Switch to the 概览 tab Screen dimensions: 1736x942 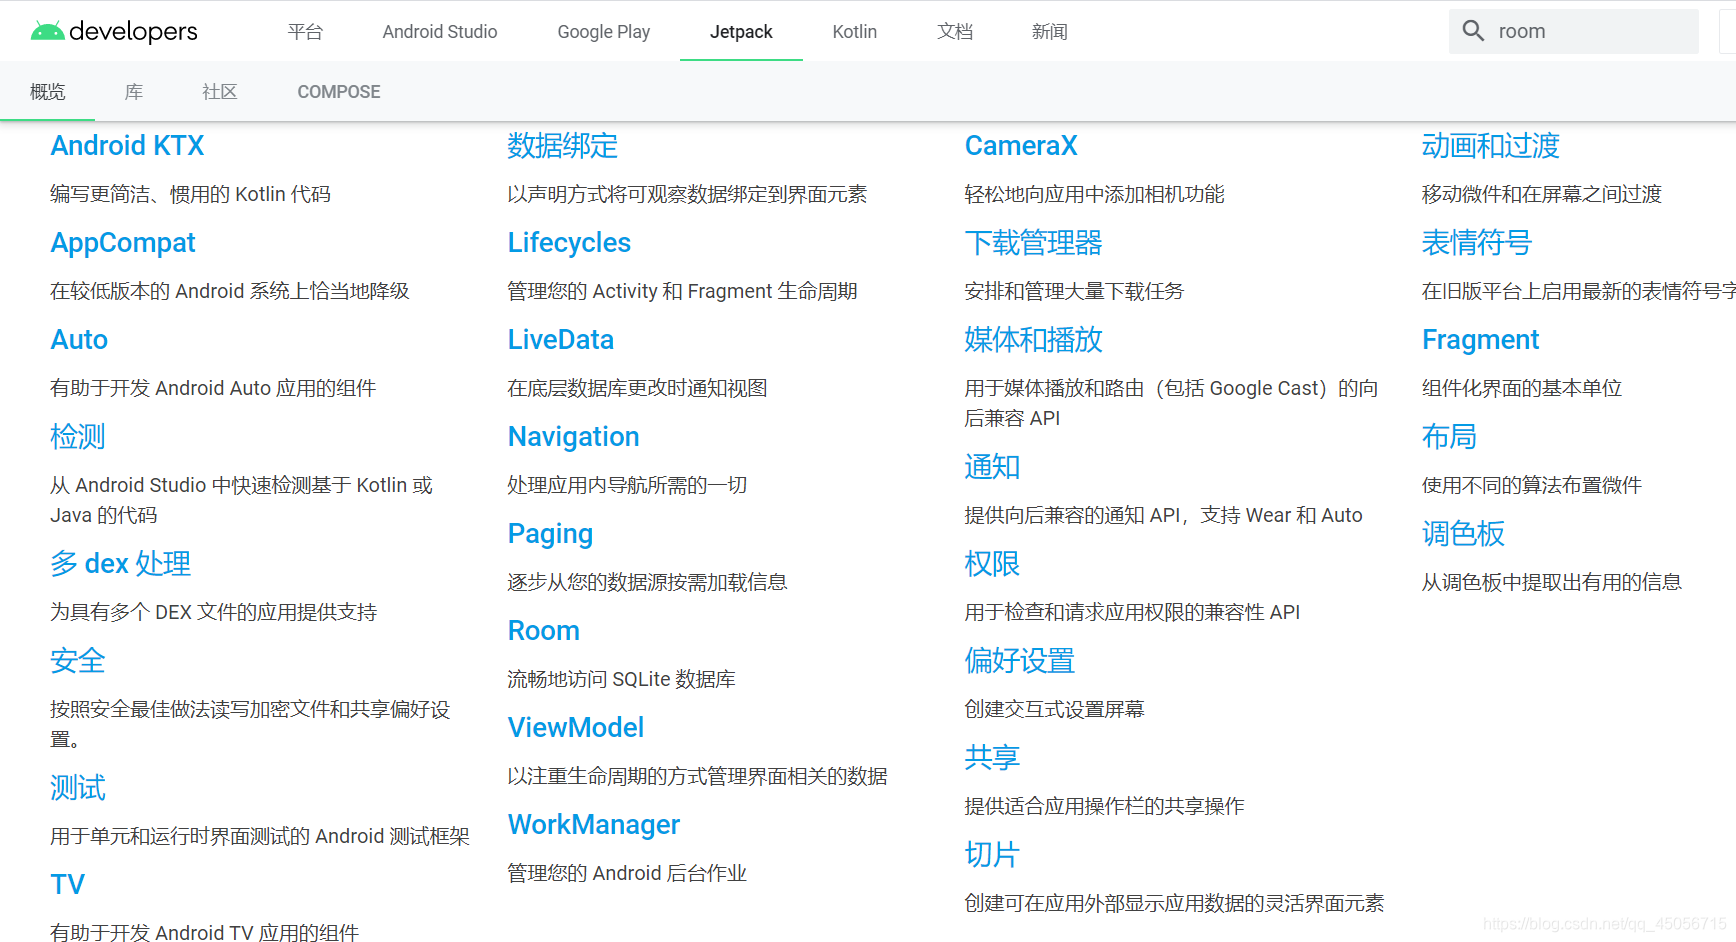point(47,92)
